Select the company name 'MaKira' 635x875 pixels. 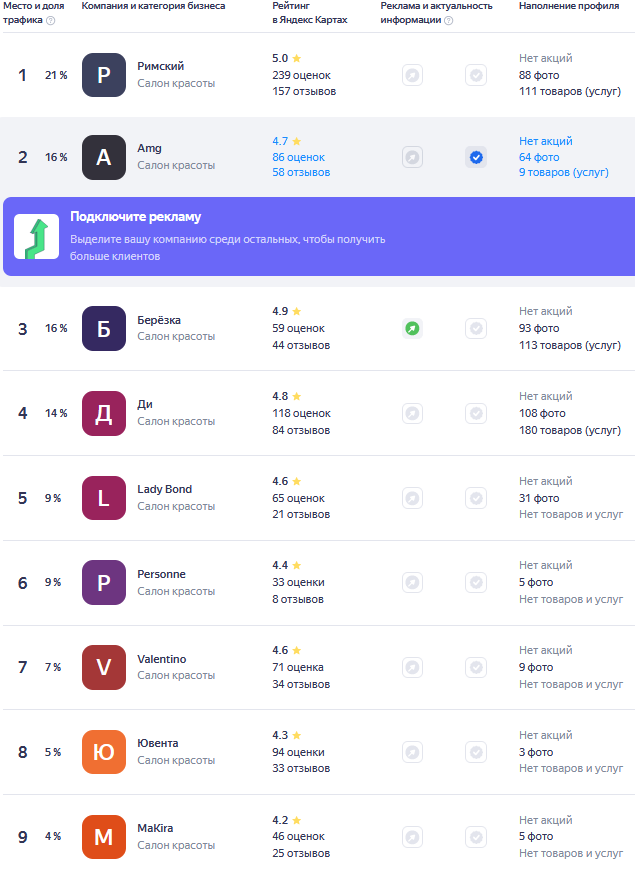pyautogui.click(x=155, y=828)
